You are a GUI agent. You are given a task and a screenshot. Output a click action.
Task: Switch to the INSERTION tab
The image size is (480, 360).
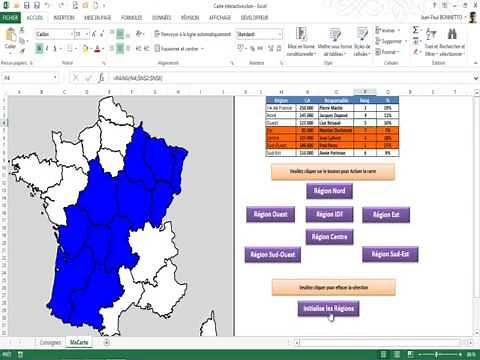pos(64,17)
